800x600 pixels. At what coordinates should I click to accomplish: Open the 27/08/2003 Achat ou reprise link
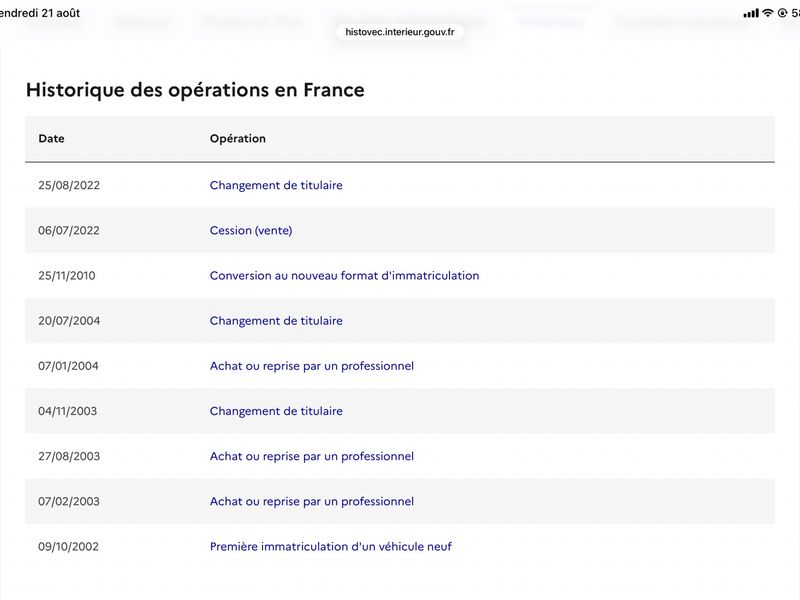[x=312, y=457]
